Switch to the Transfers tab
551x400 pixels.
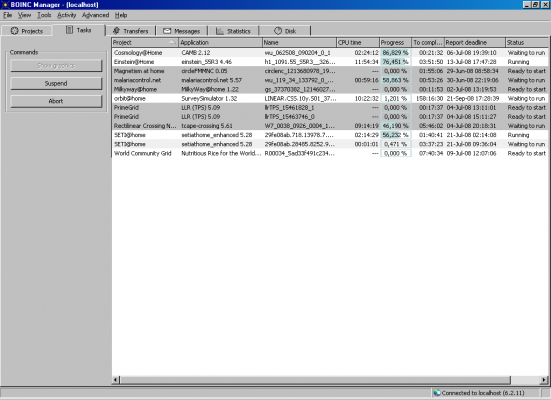(130, 31)
